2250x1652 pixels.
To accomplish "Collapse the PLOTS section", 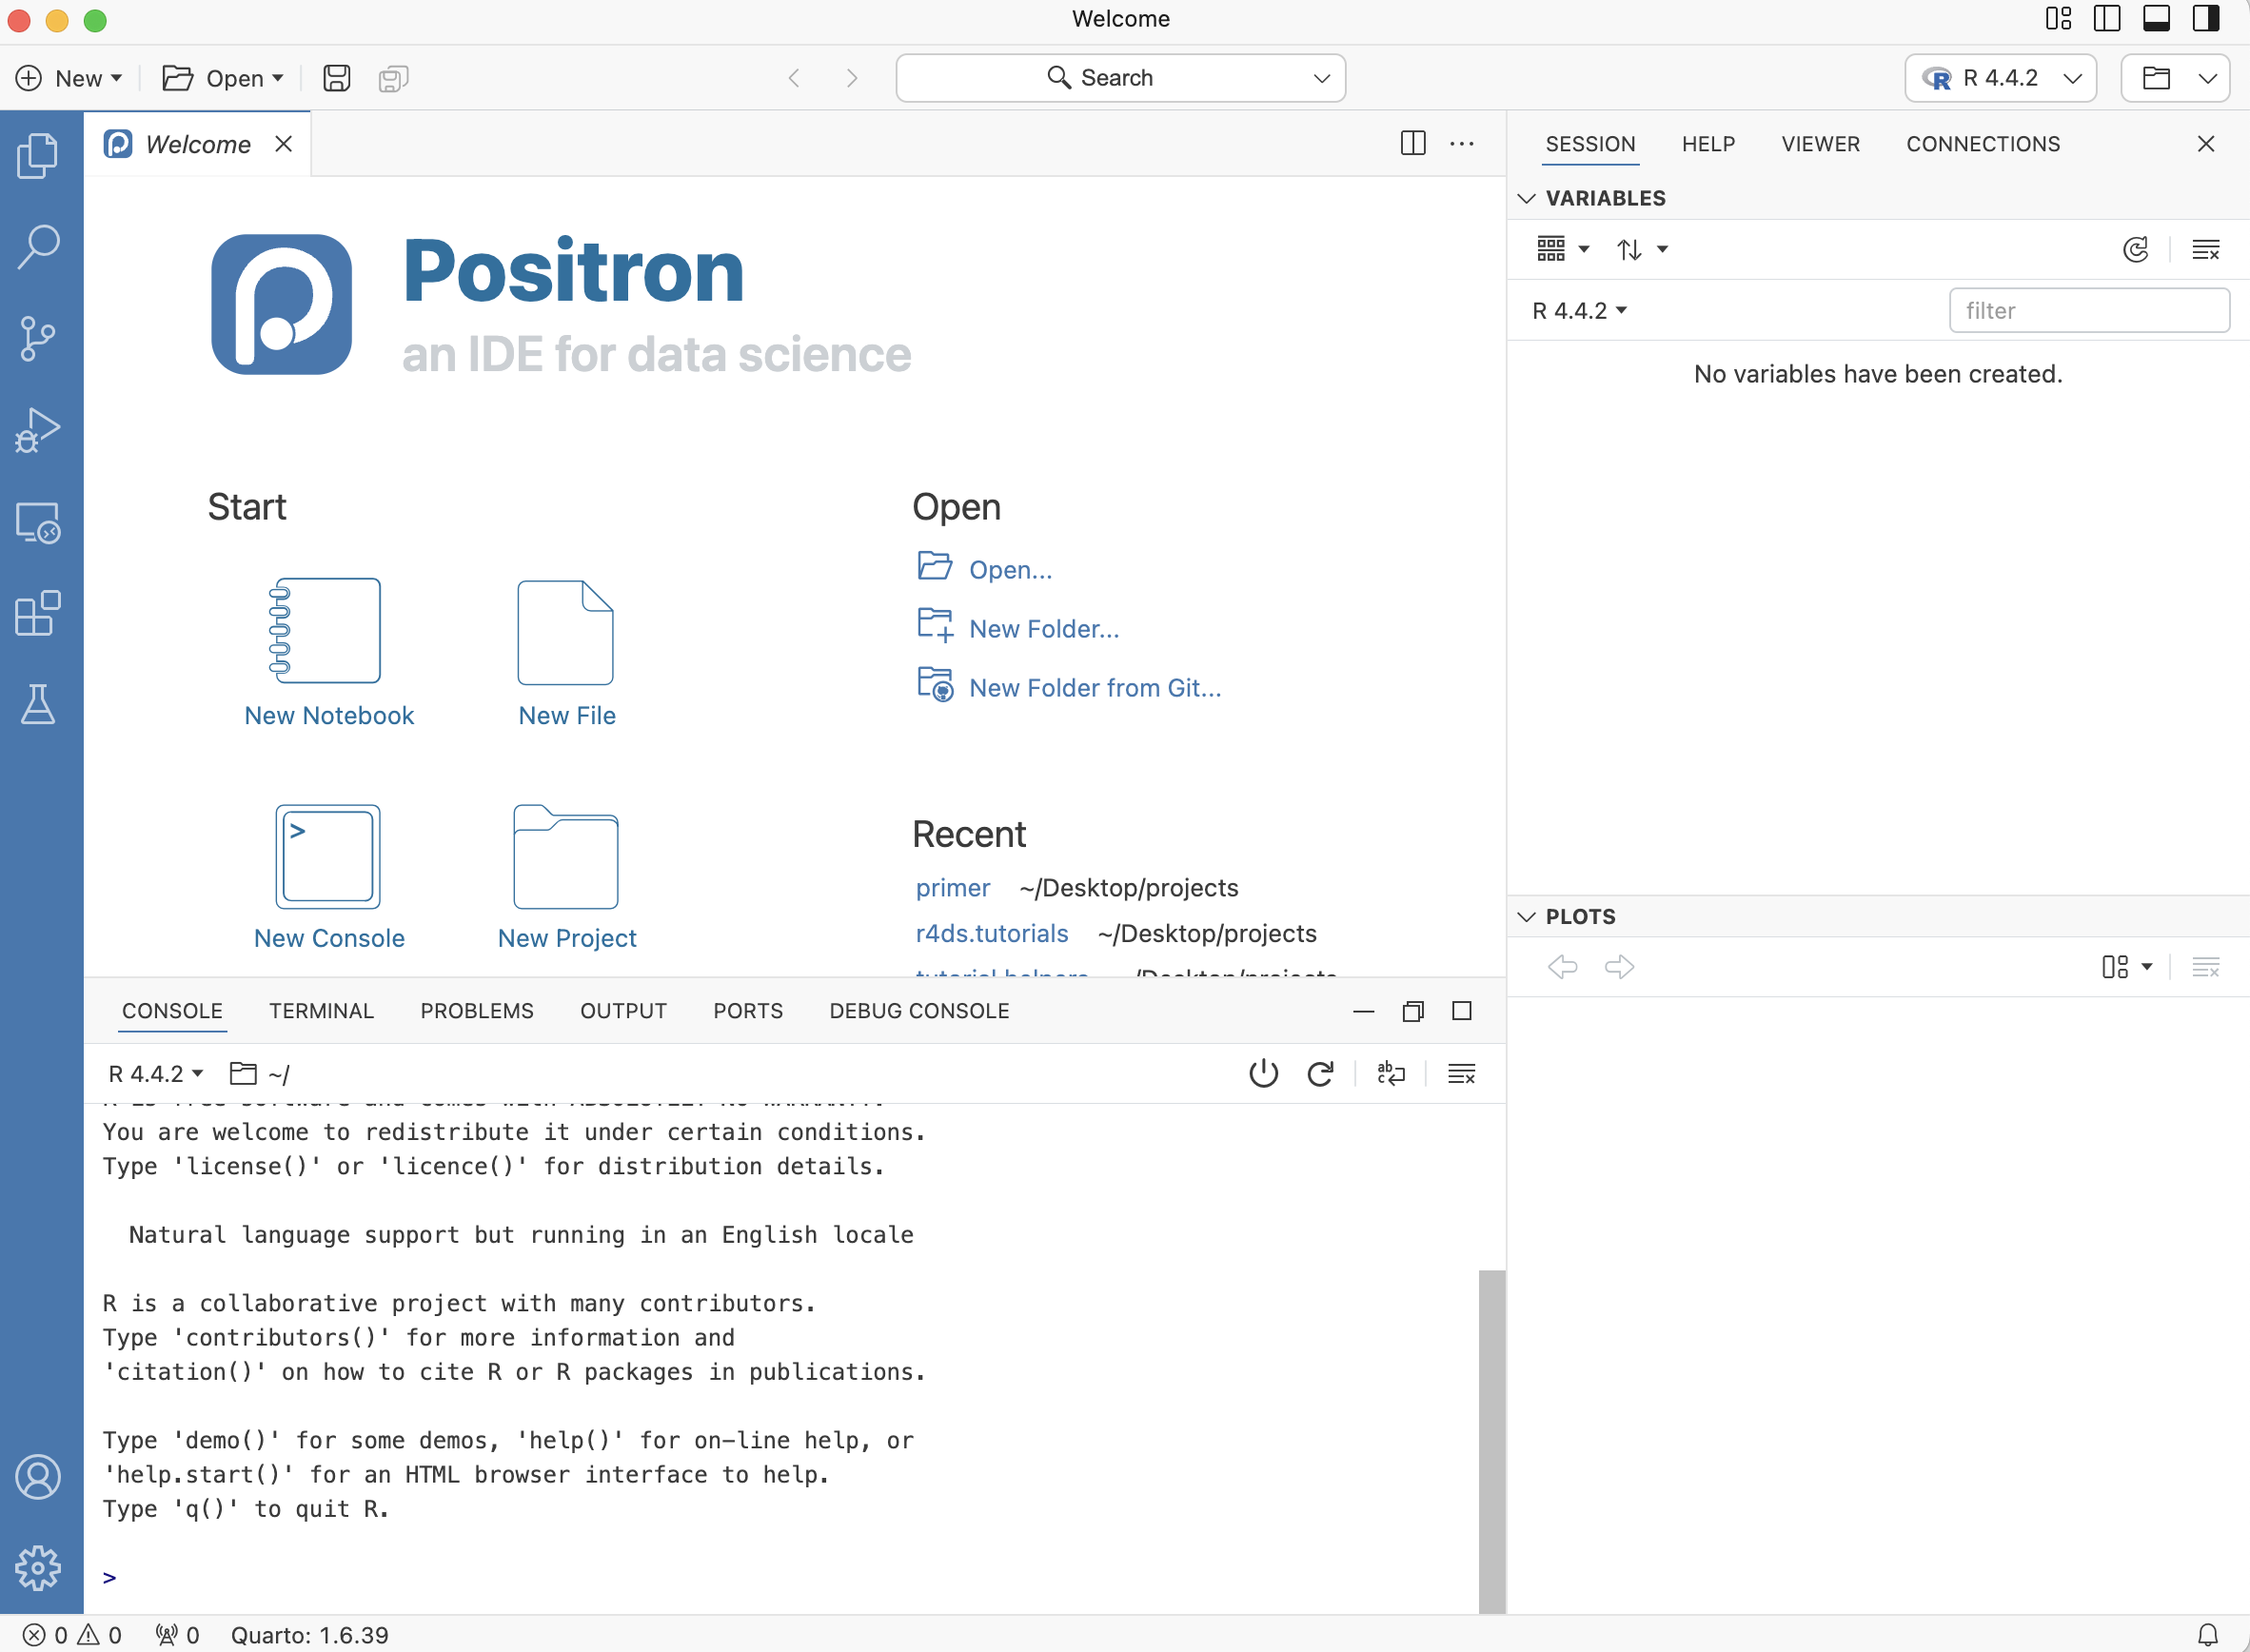I will tap(1527, 916).
